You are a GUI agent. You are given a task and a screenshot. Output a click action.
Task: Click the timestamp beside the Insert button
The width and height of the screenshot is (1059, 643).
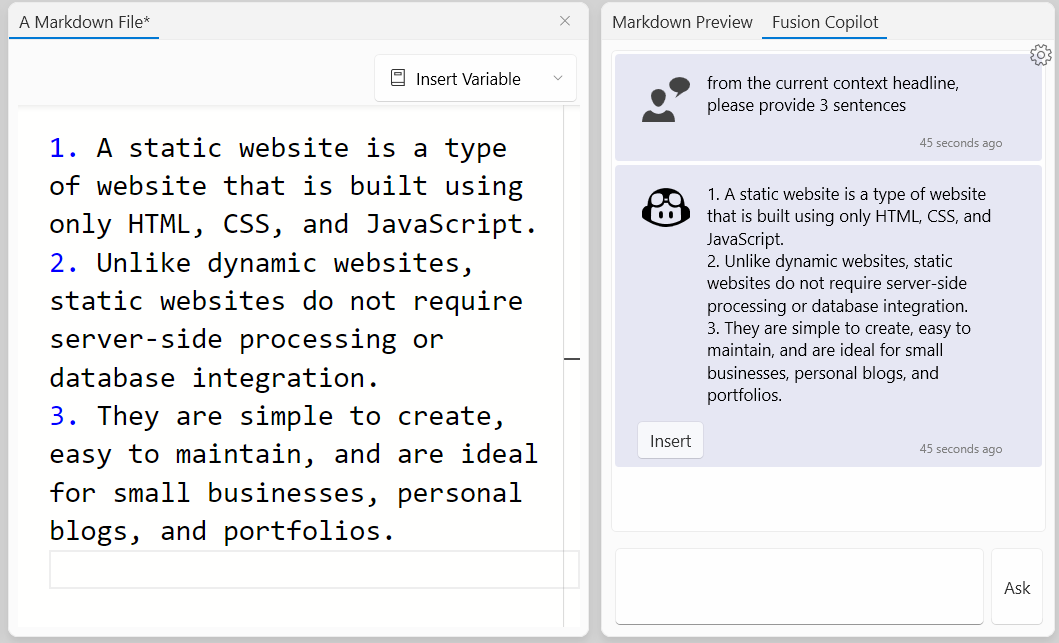coord(960,449)
